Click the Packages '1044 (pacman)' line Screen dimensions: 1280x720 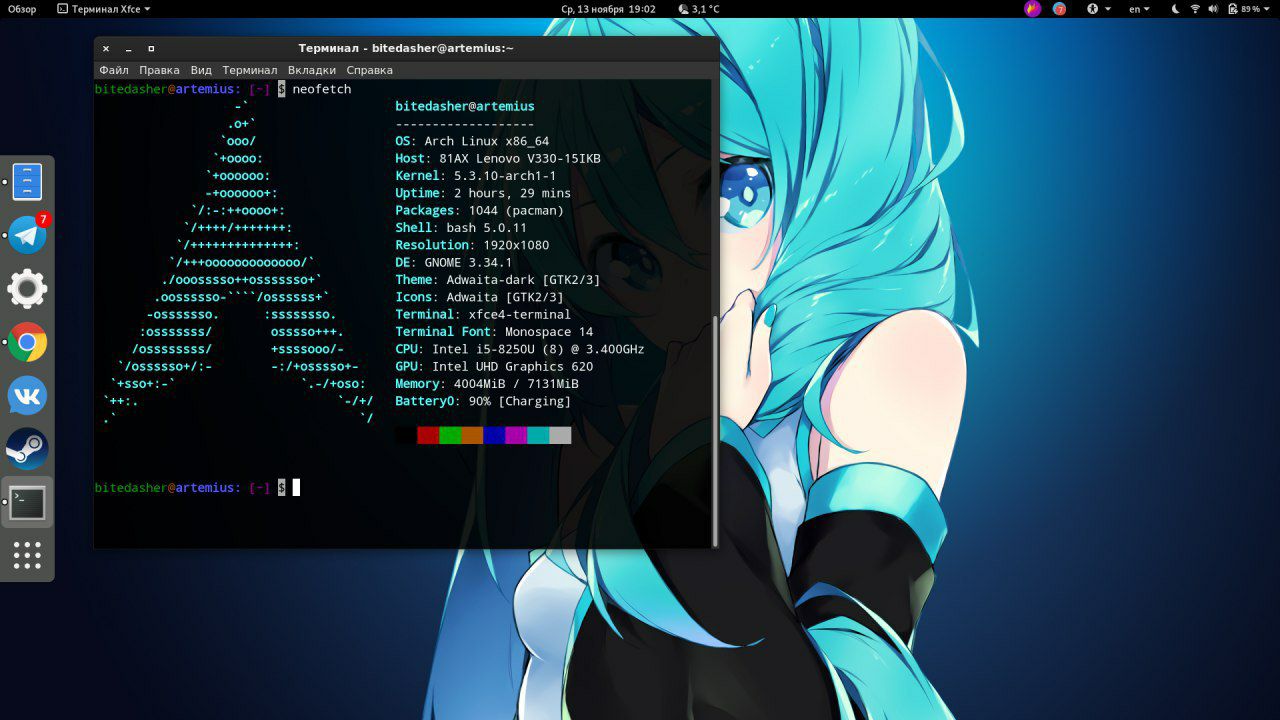click(x=480, y=210)
